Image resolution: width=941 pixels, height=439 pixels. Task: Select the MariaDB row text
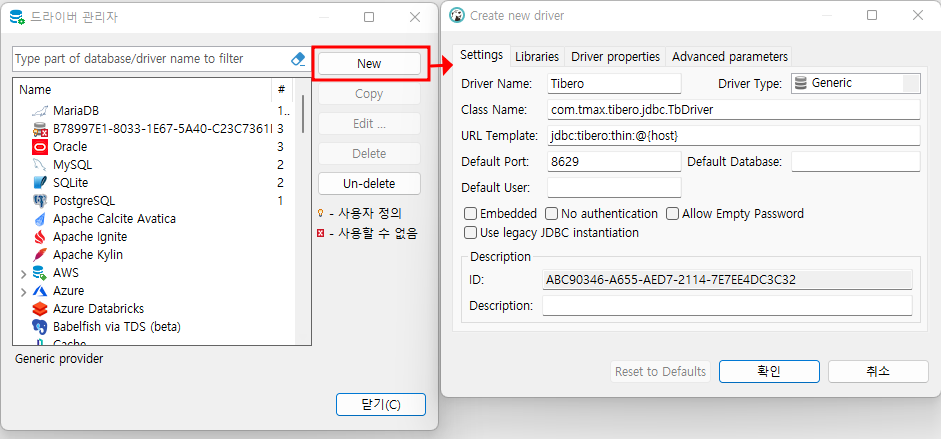76,111
